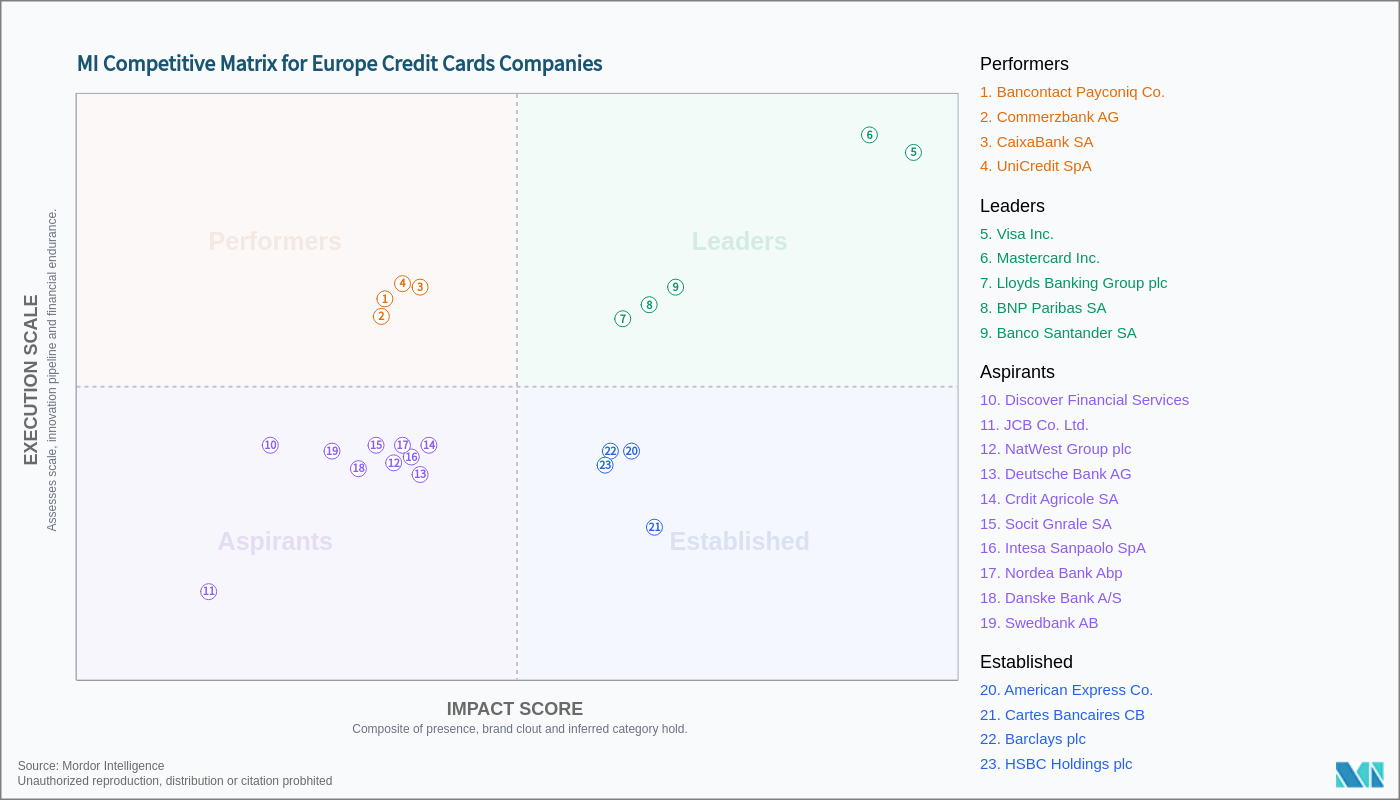
Task: Click Barclays plc in the Established list
Action: (1033, 739)
